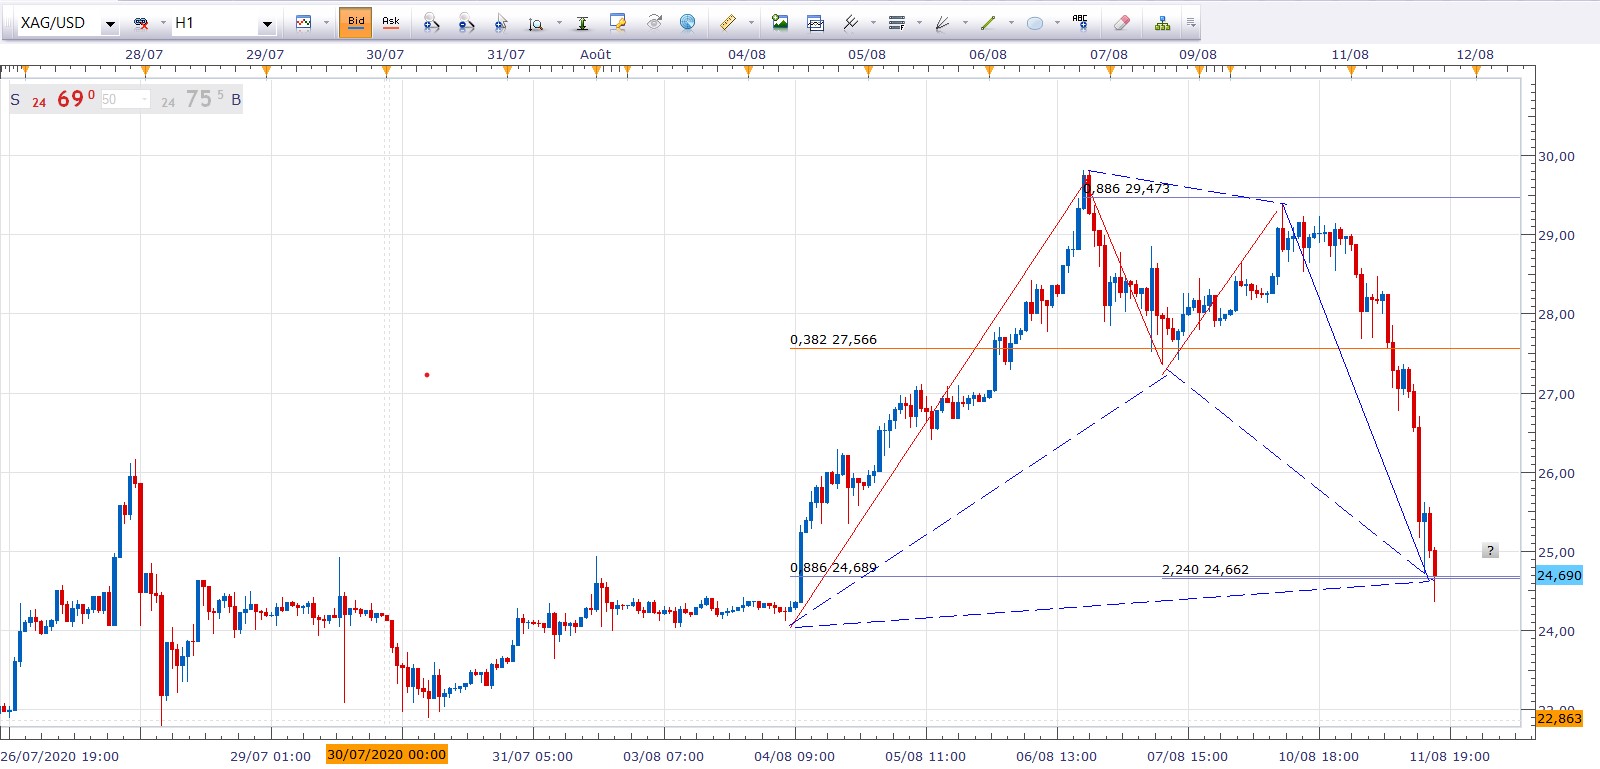Activate the cursor zoom pointer tool
1600x769 pixels.
tap(501, 22)
